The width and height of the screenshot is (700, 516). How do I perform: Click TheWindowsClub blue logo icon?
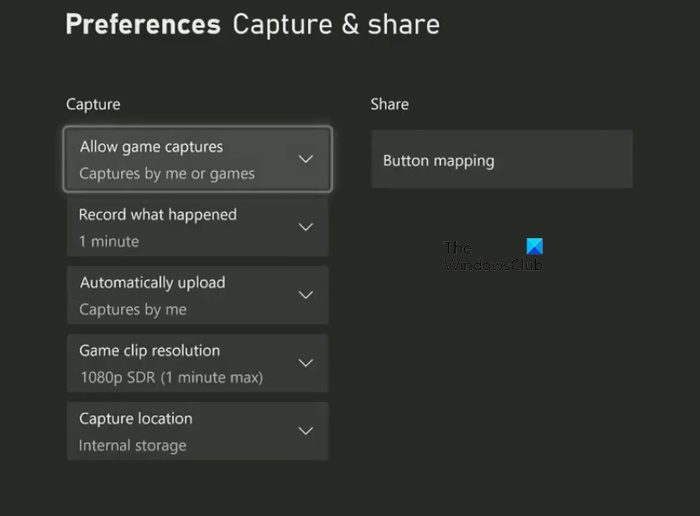pos(534,247)
